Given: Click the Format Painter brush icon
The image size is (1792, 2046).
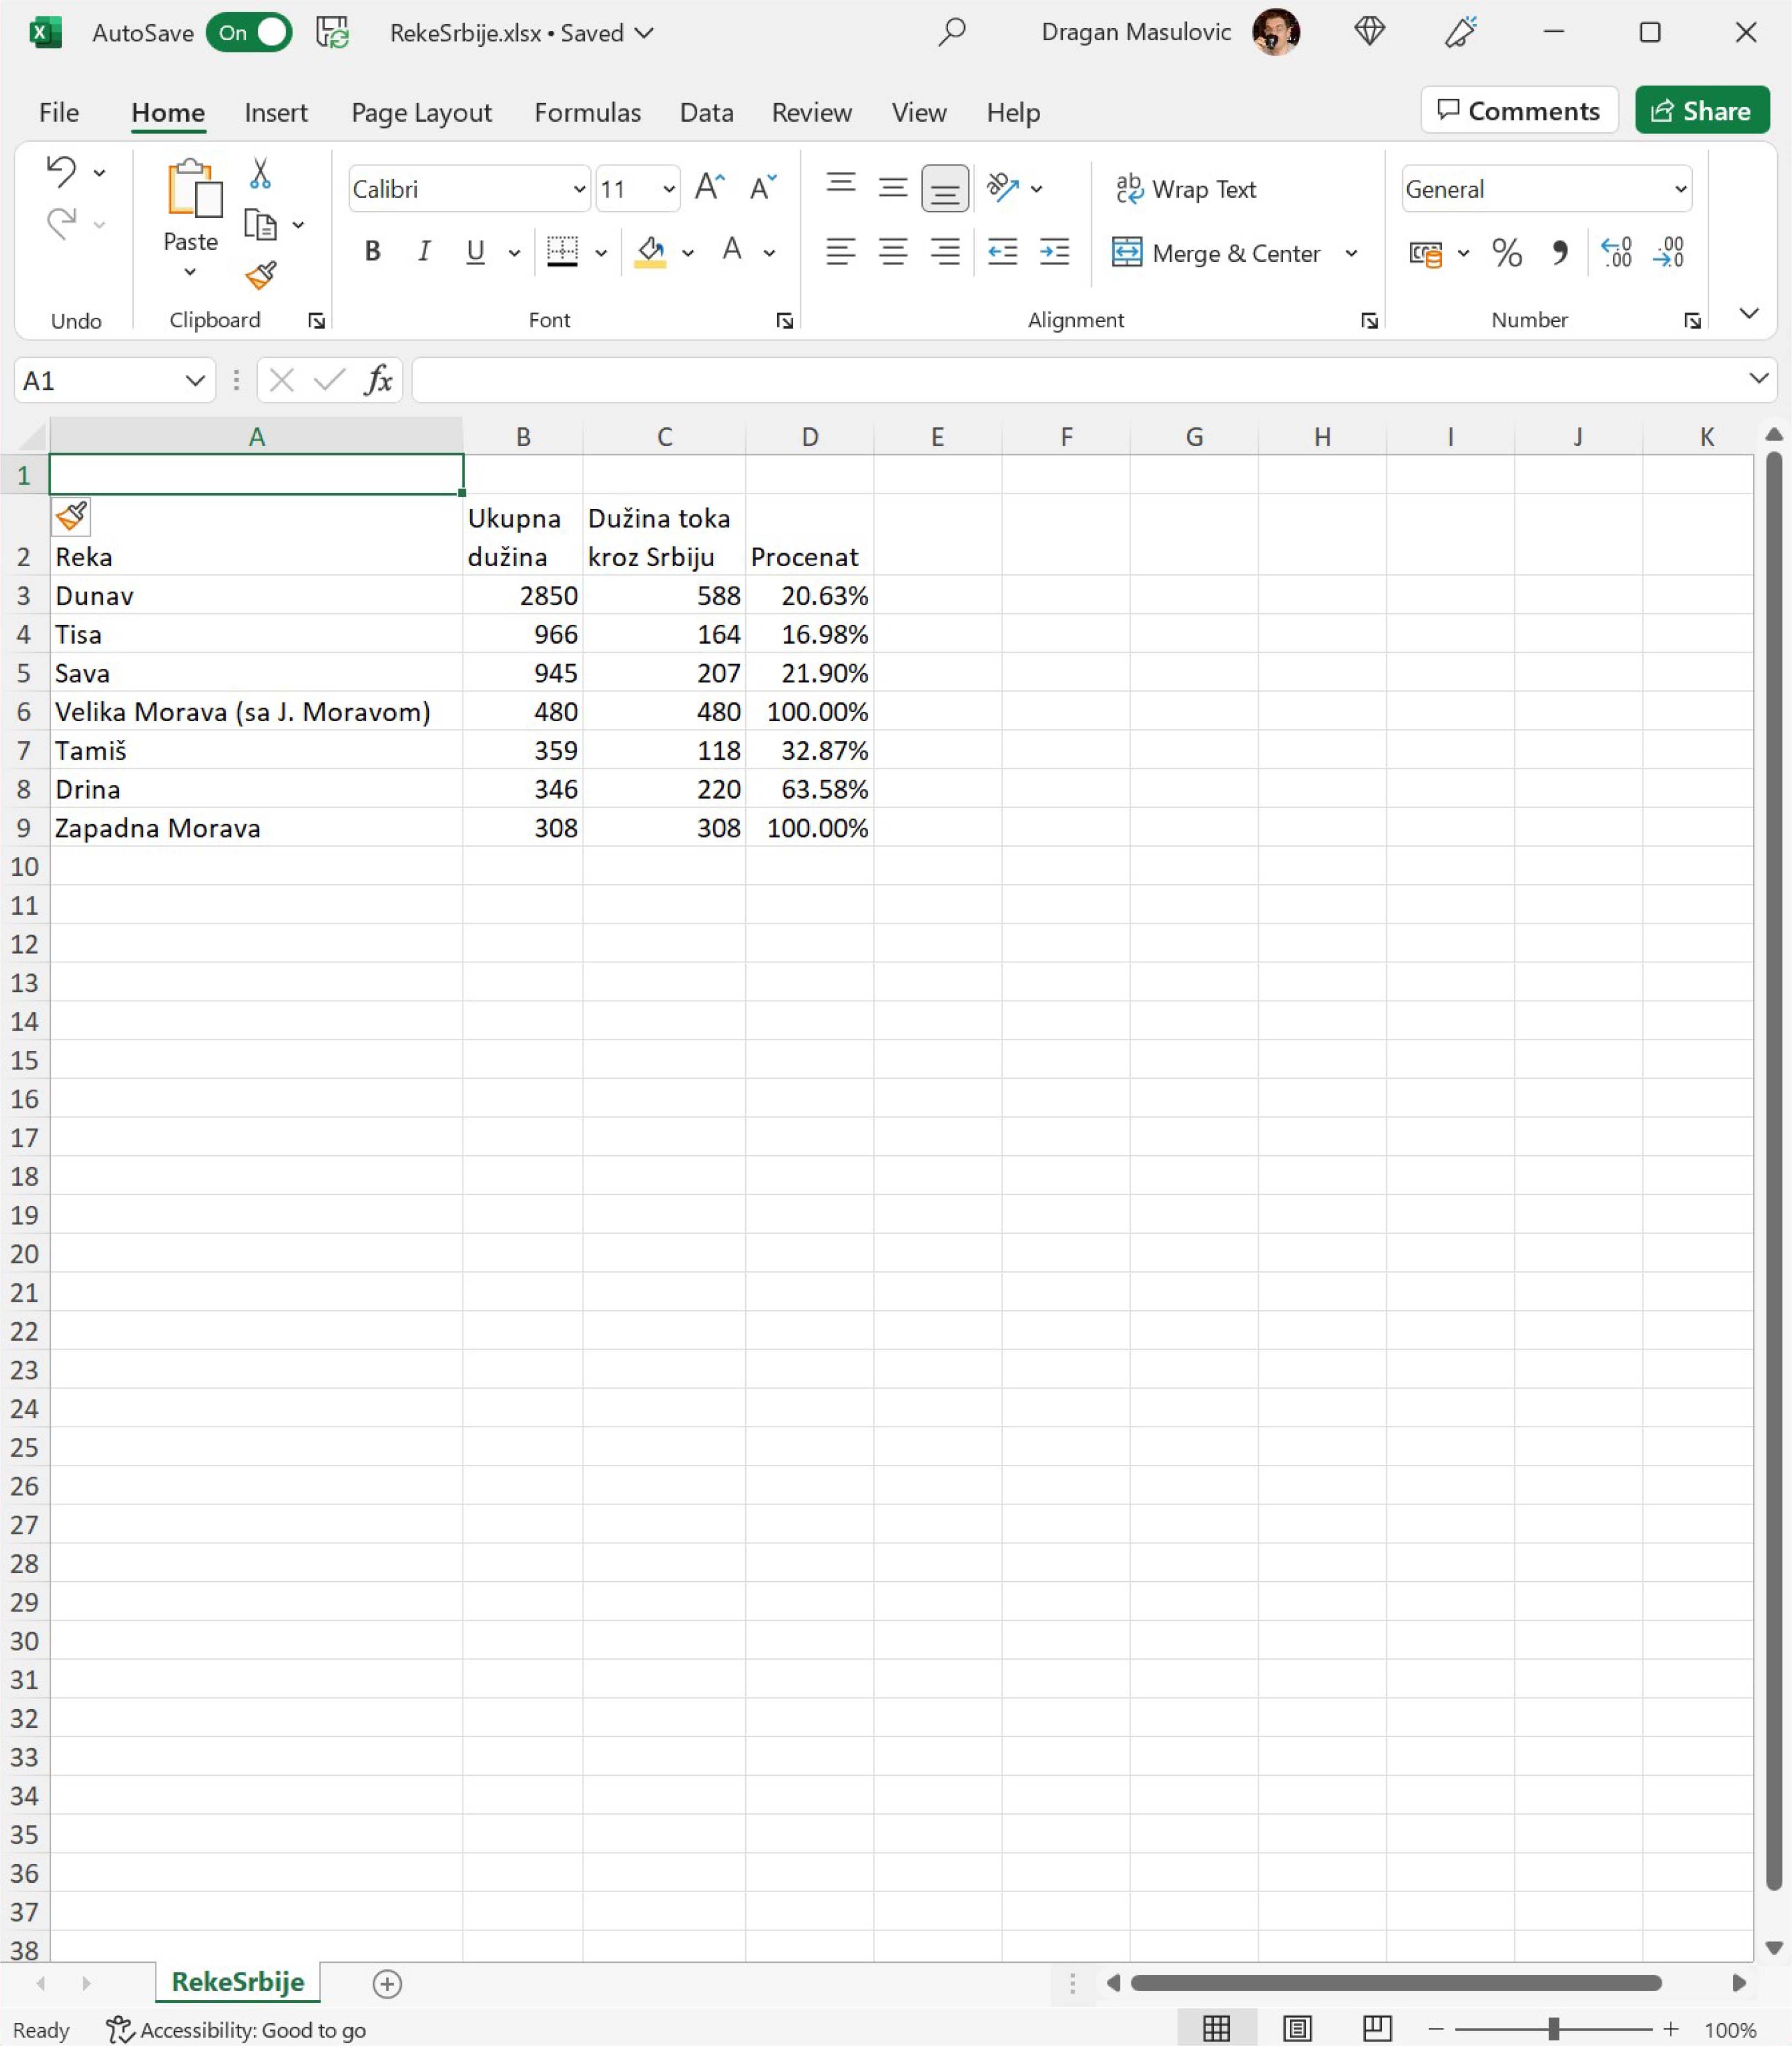Looking at the screenshot, I should [x=260, y=275].
